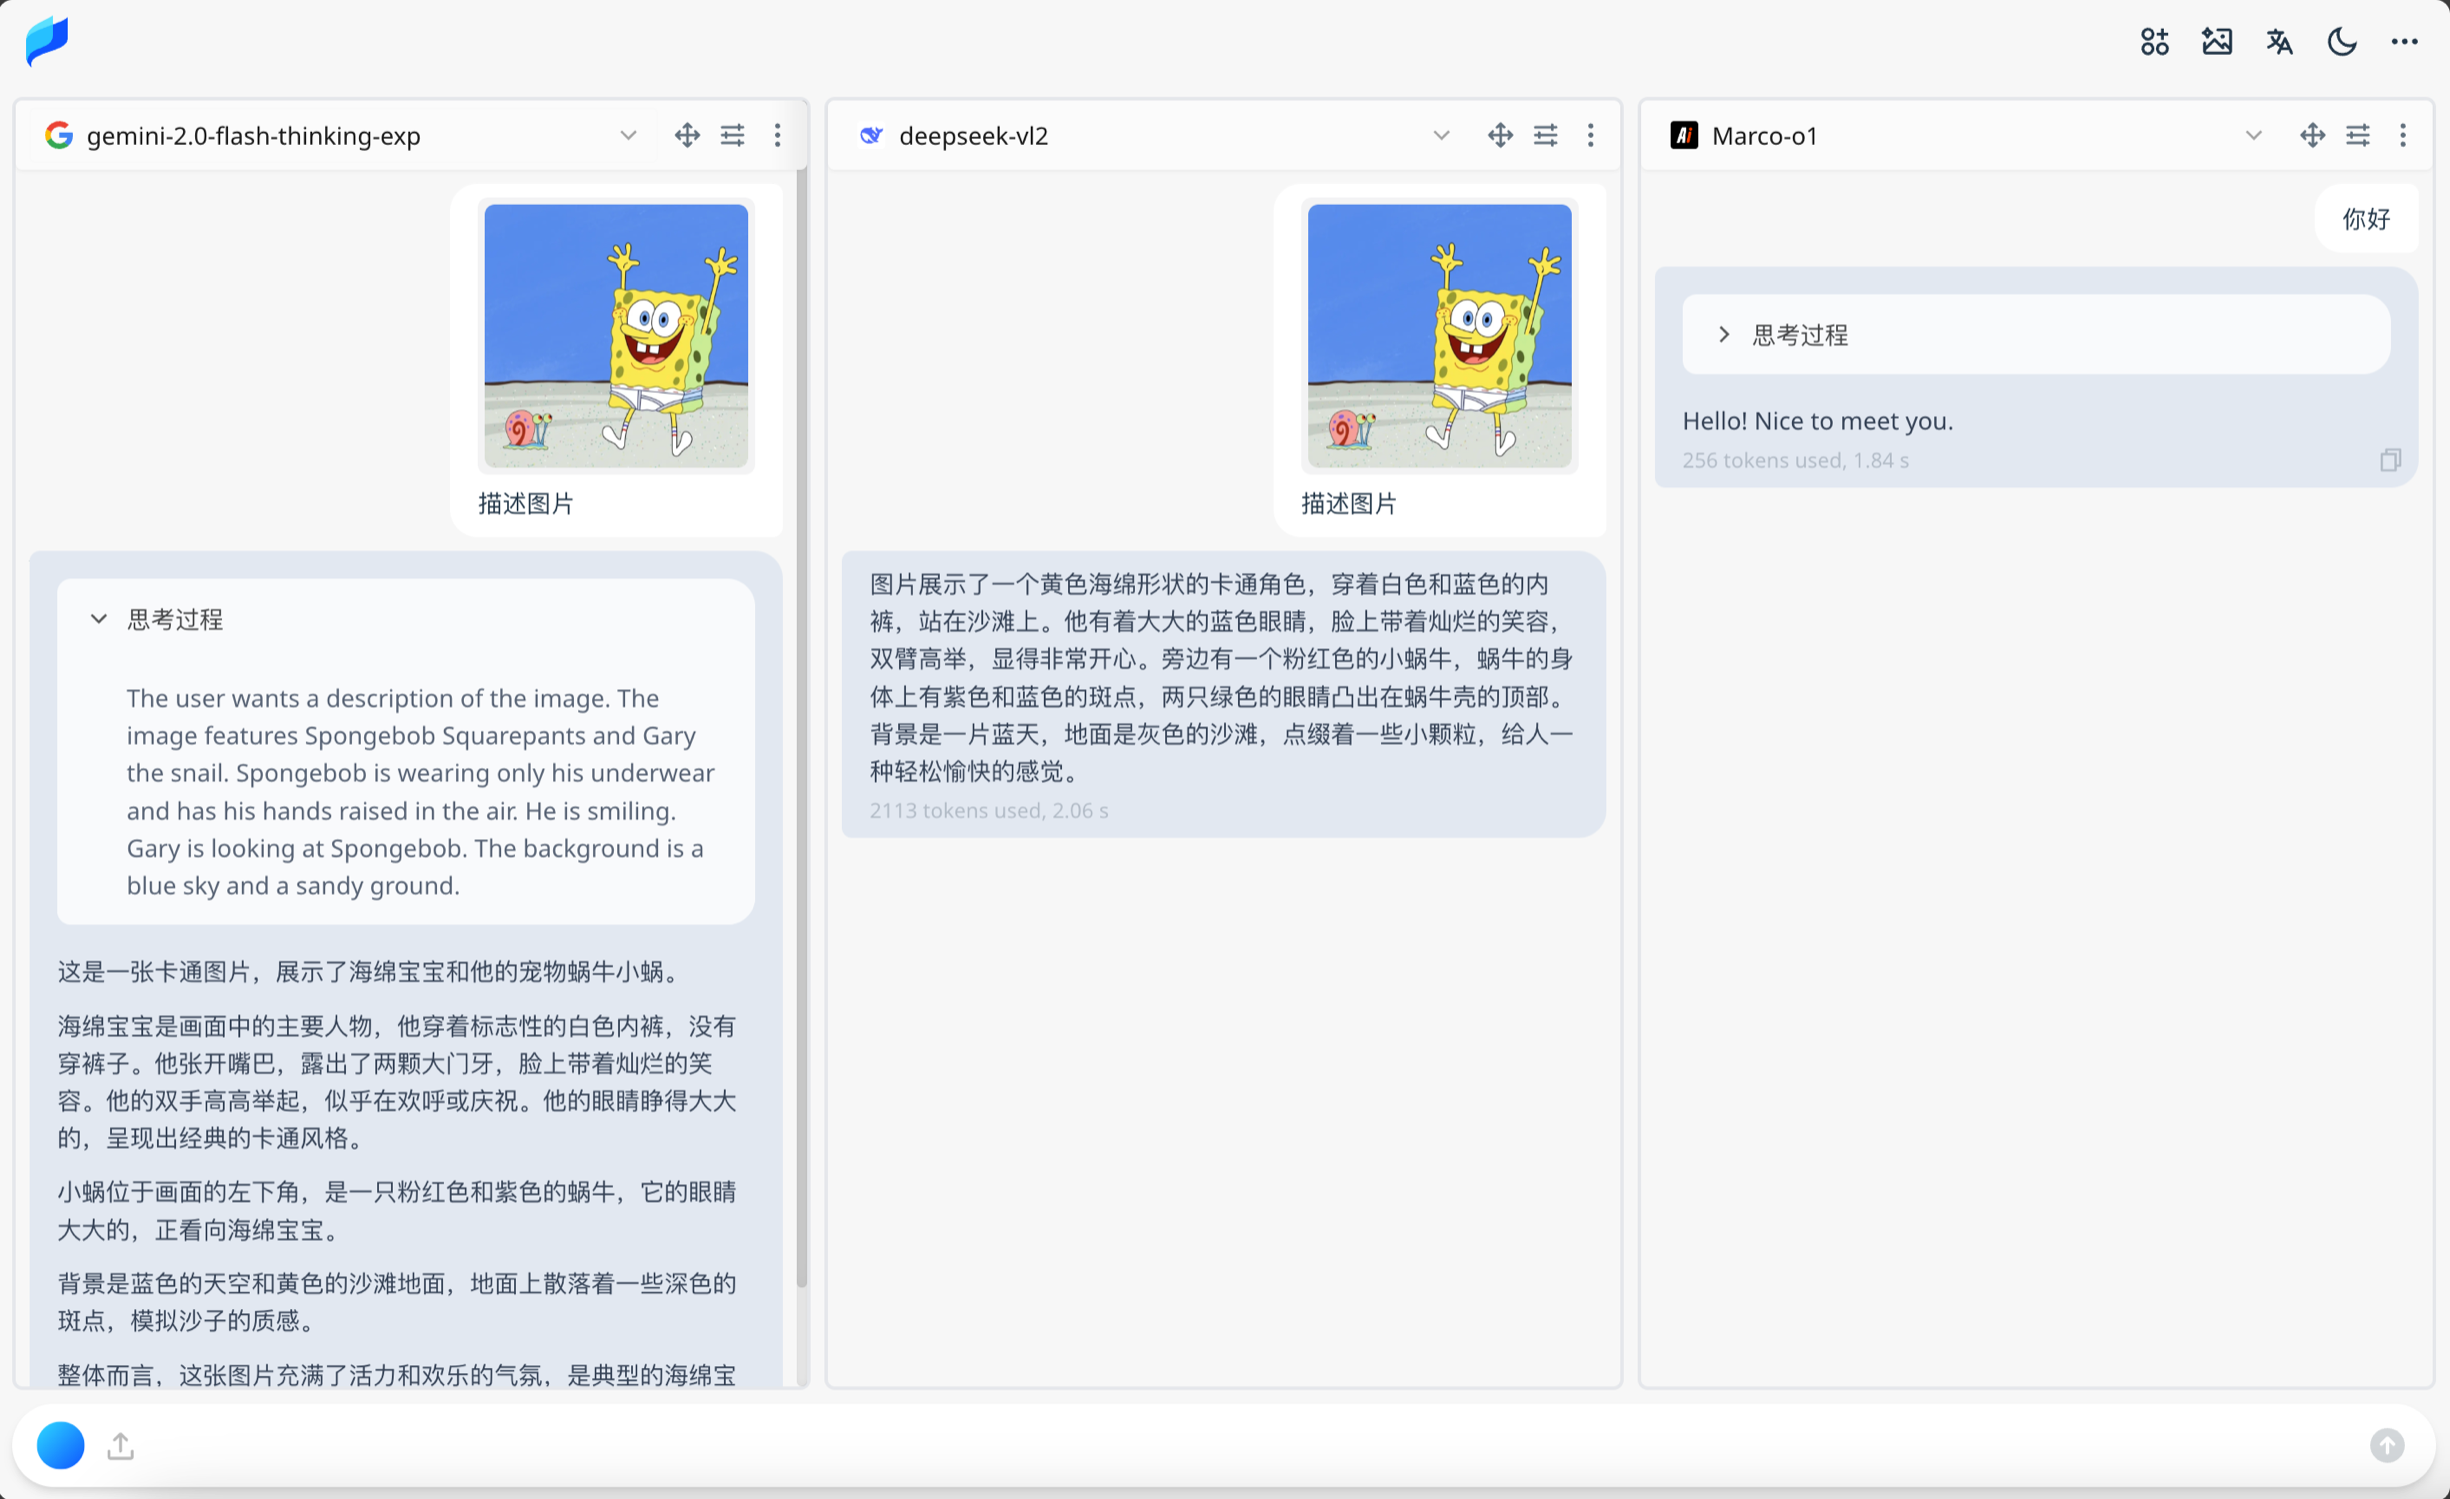Copy the 'Hello! Nice to meet you' reply
The height and width of the screenshot is (1499, 2450).
pos(2389,460)
